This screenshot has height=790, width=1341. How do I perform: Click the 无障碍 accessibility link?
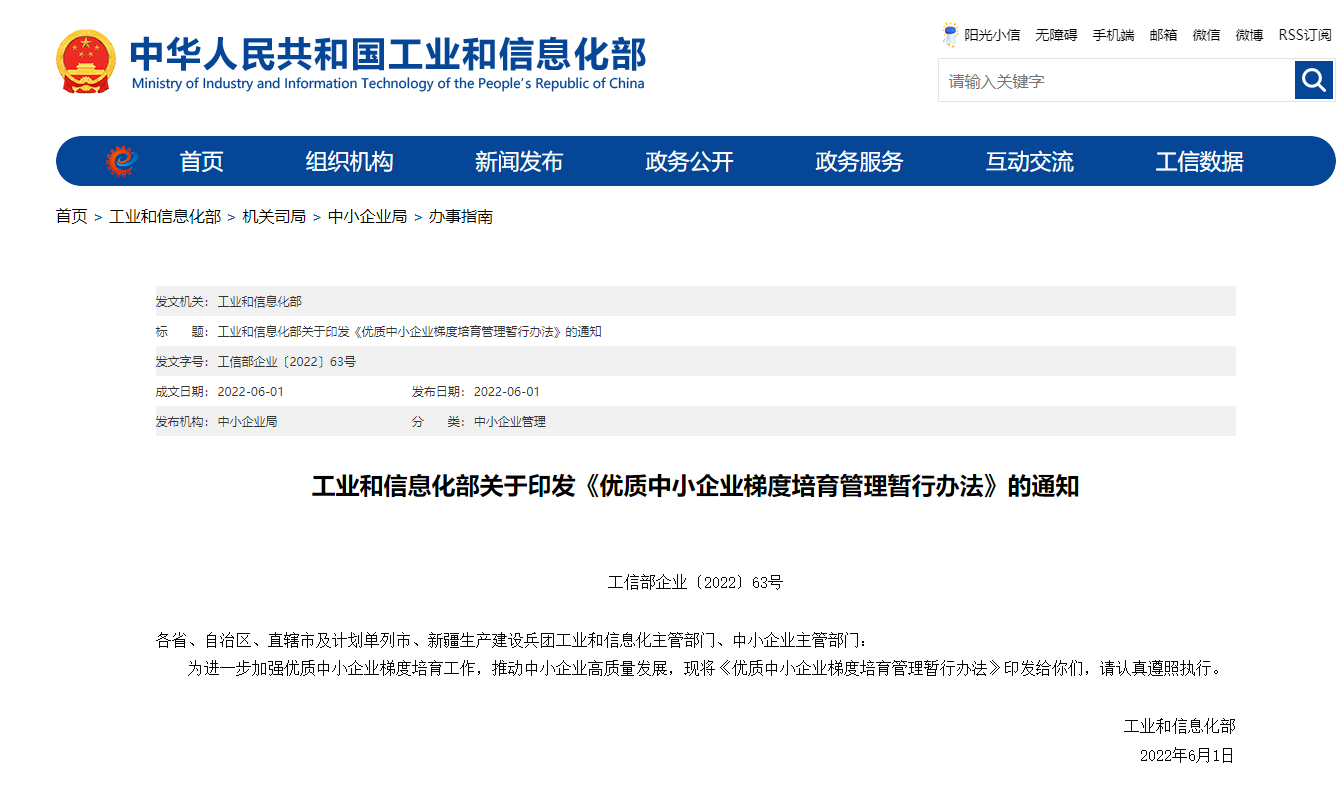pos(1056,35)
